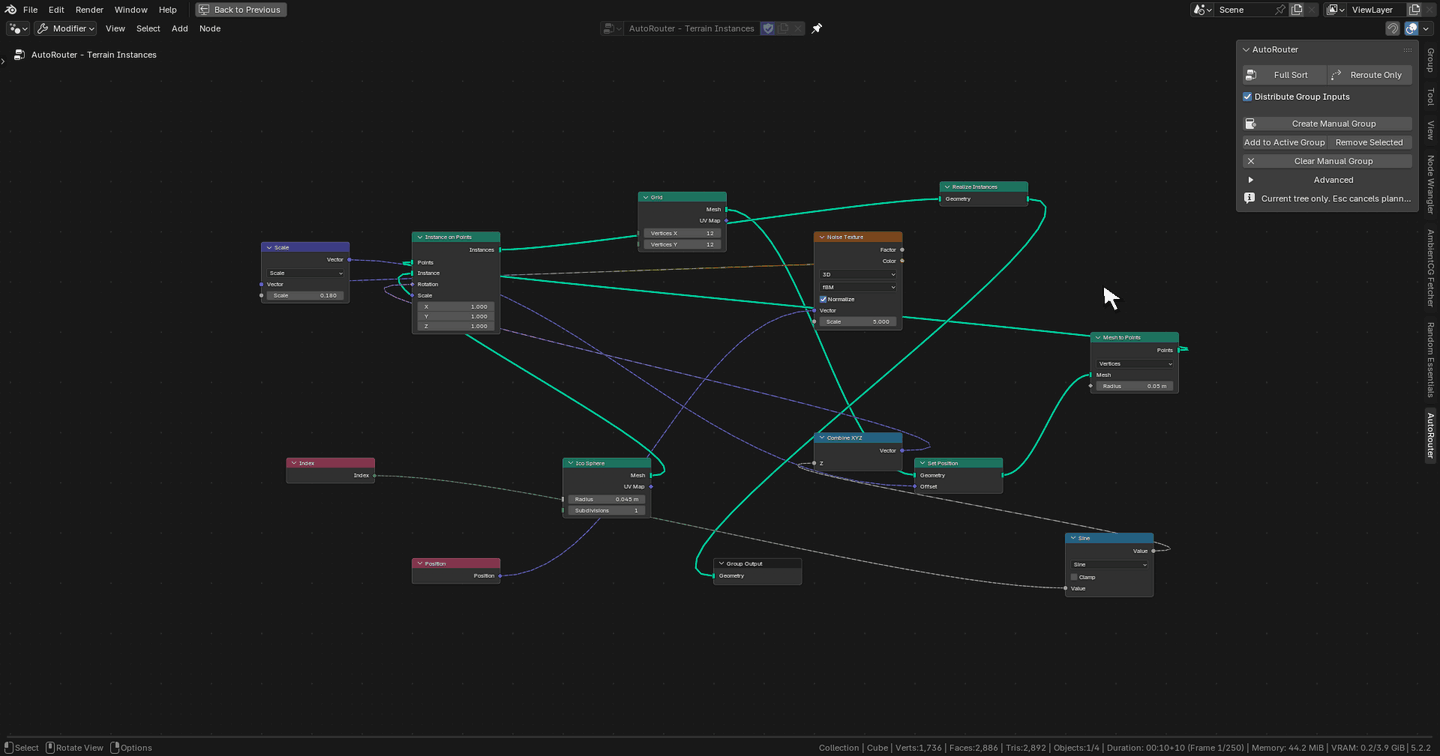Click the Radius slider on Ico Sphere node

[607, 499]
